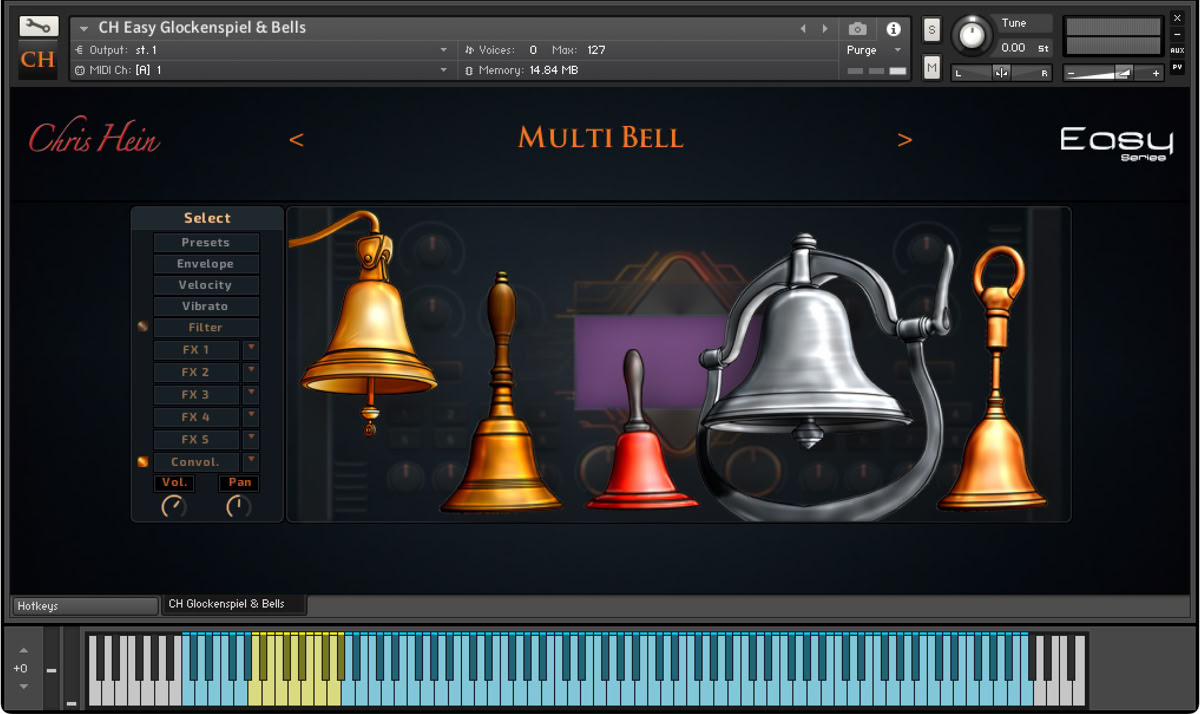Click the instrument volume slider in header
The height and width of the screenshot is (714, 1200).
(1112, 73)
